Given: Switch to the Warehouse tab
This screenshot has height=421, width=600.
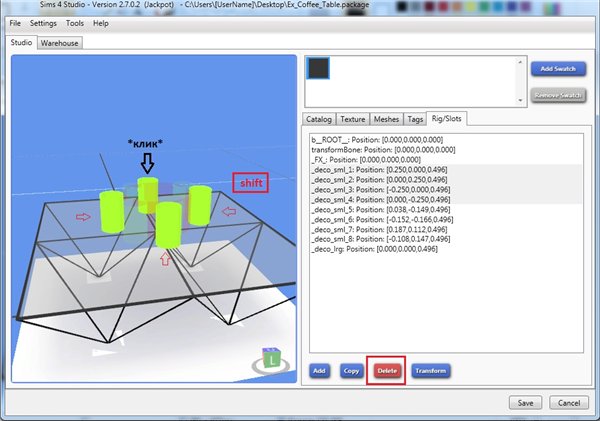Looking at the screenshot, I should click(x=60, y=44).
